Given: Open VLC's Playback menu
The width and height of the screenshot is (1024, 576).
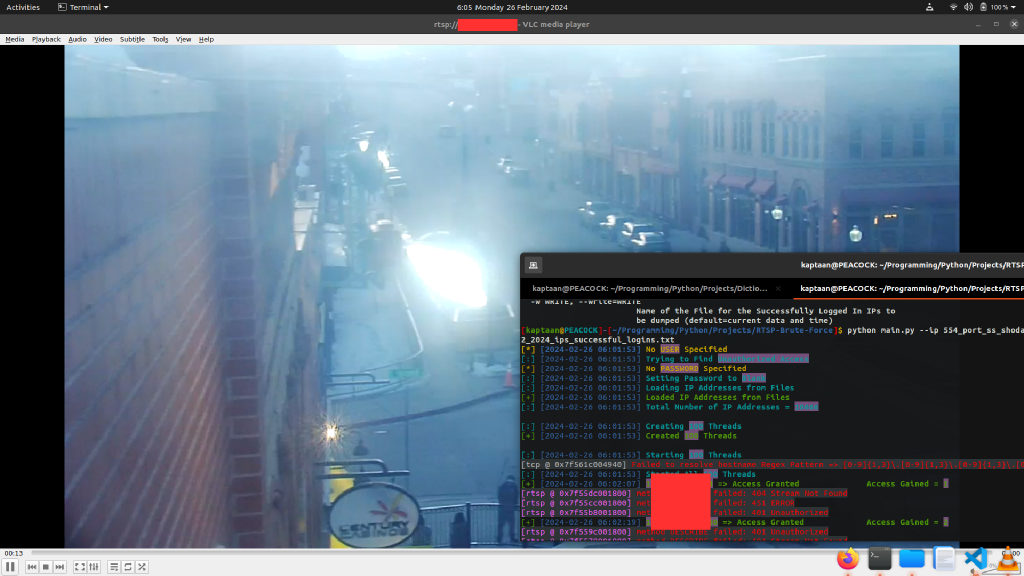Looking at the screenshot, I should 47,39.
